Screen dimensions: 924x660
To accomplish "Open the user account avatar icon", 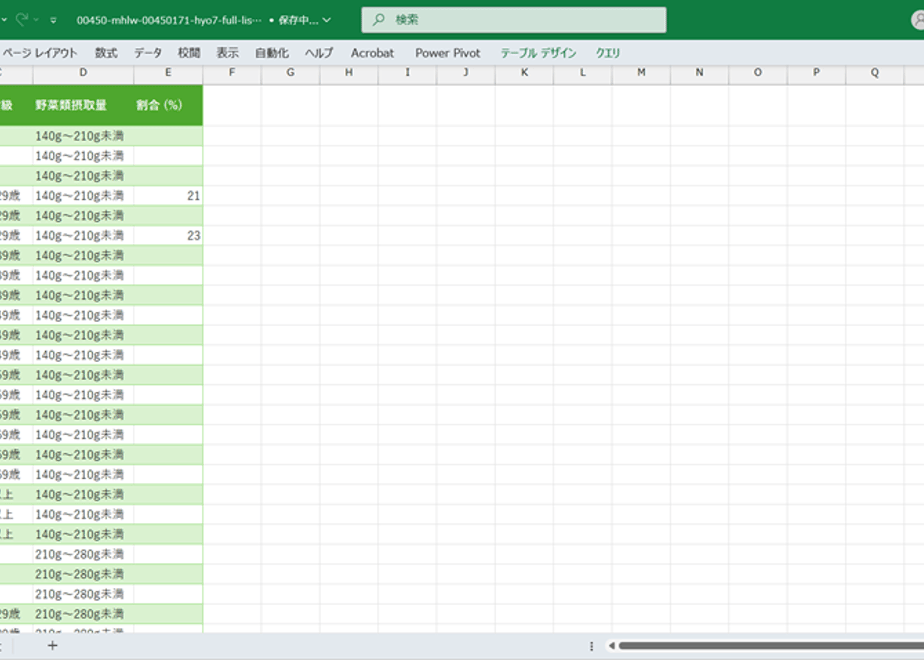I will [x=918, y=20].
